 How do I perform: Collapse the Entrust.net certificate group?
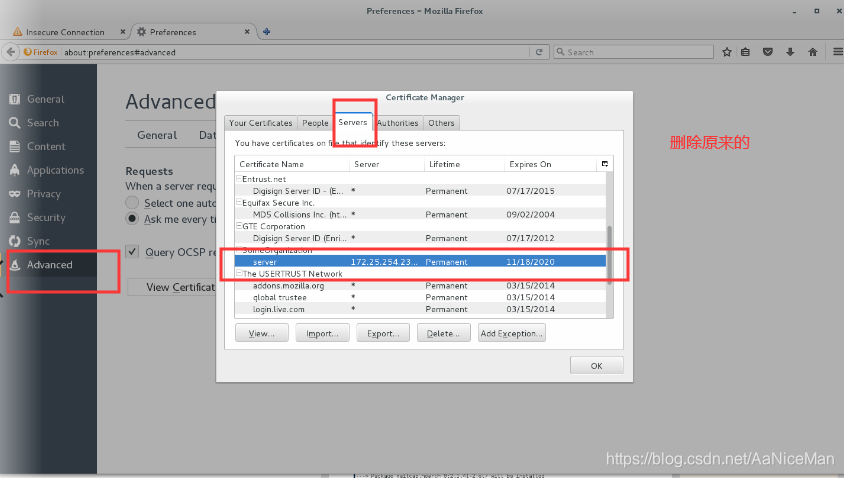point(239,178)
